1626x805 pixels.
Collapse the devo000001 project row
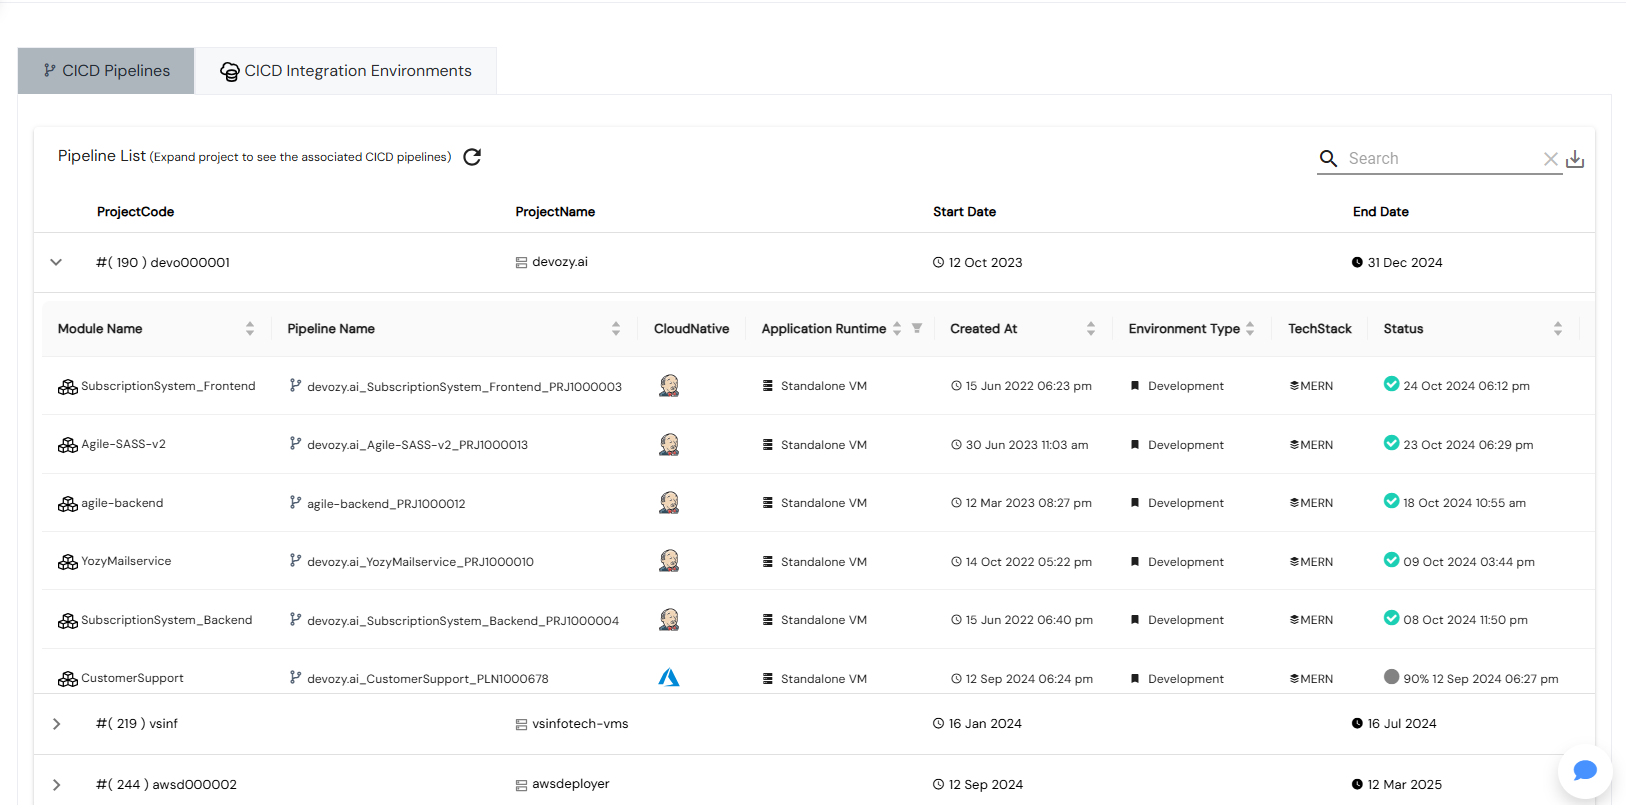pos(56,262)
